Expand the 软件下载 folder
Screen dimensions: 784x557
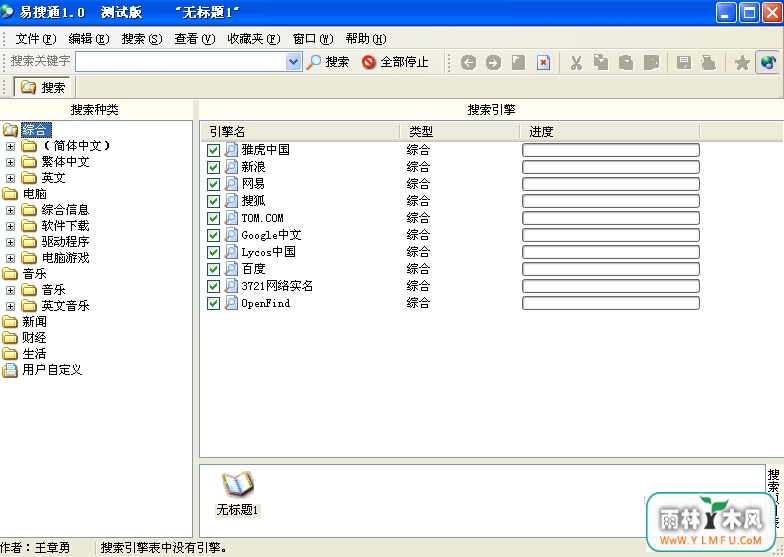point(10,226)
